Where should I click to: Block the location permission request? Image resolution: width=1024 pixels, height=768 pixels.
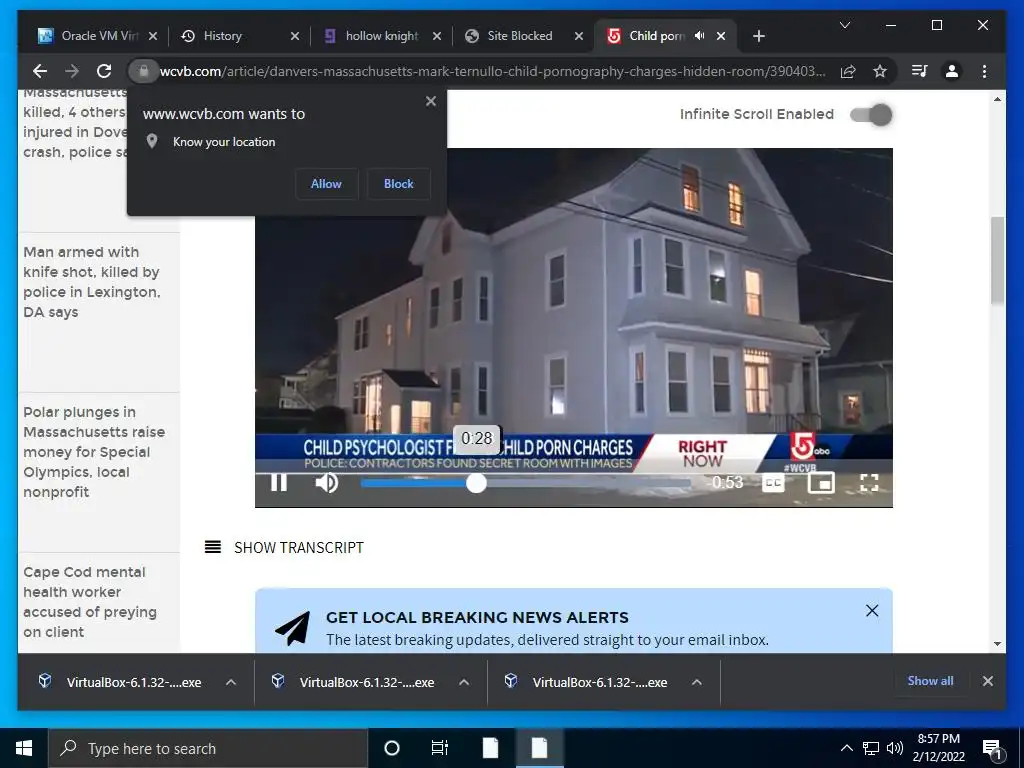point(398,184)
